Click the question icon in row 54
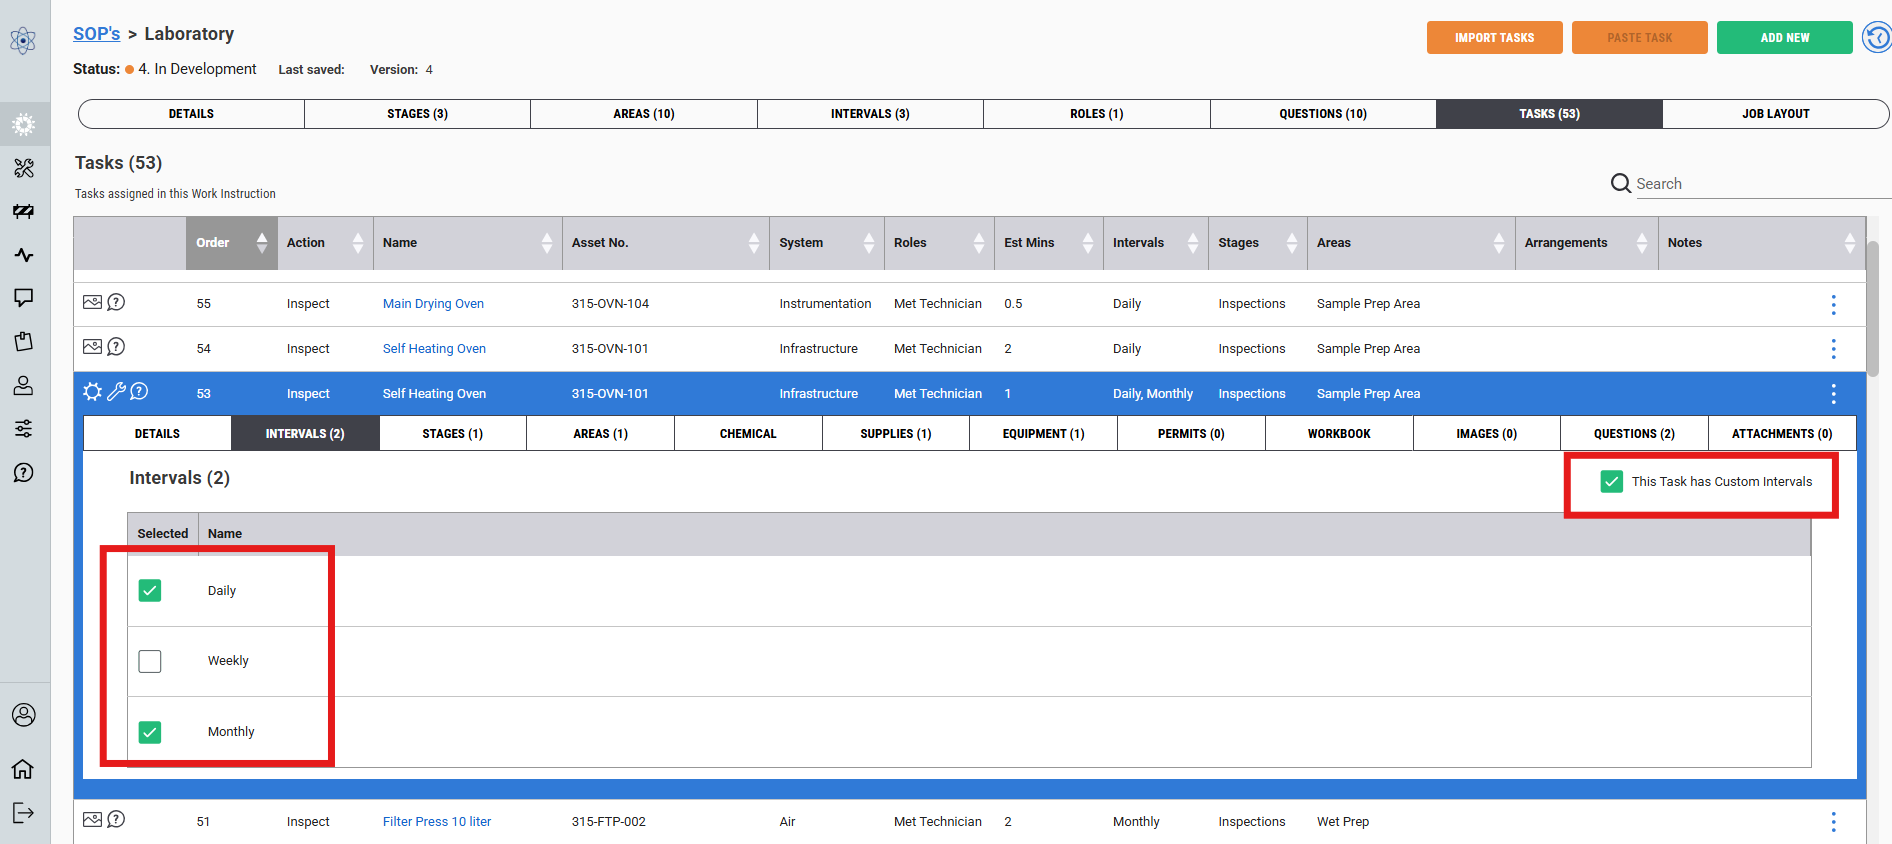 (116, 347)
